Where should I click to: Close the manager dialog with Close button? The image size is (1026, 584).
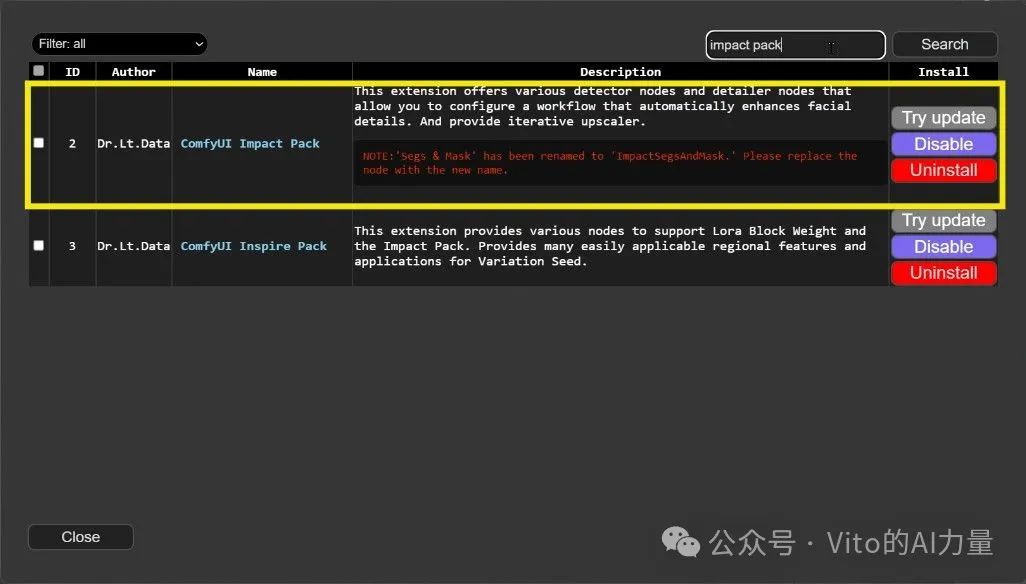pyautogui.click(x=80, y=537)
